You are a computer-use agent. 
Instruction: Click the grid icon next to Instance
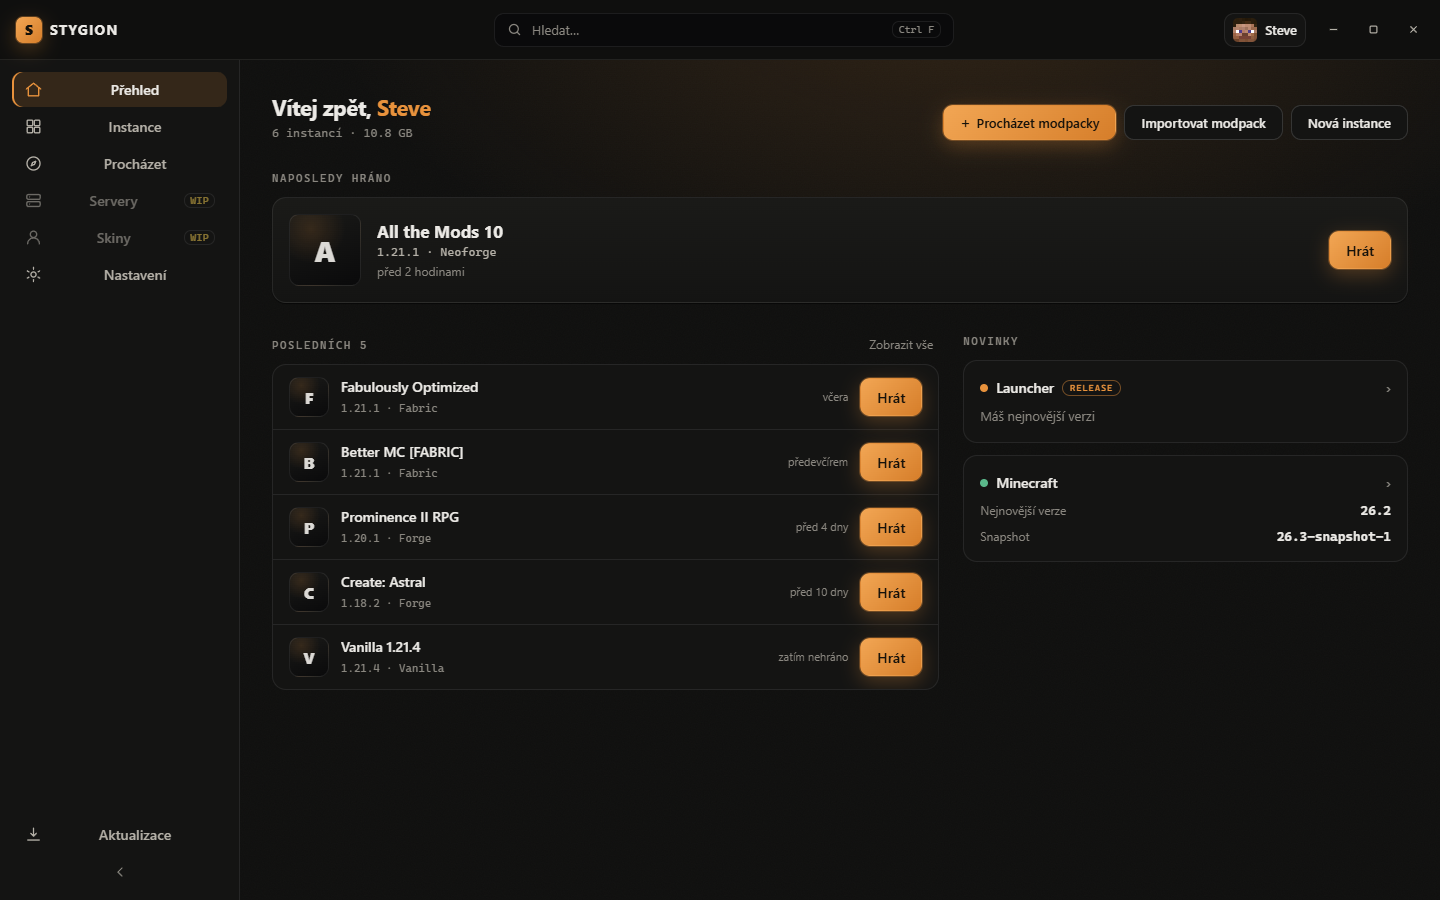click(33, 127)
